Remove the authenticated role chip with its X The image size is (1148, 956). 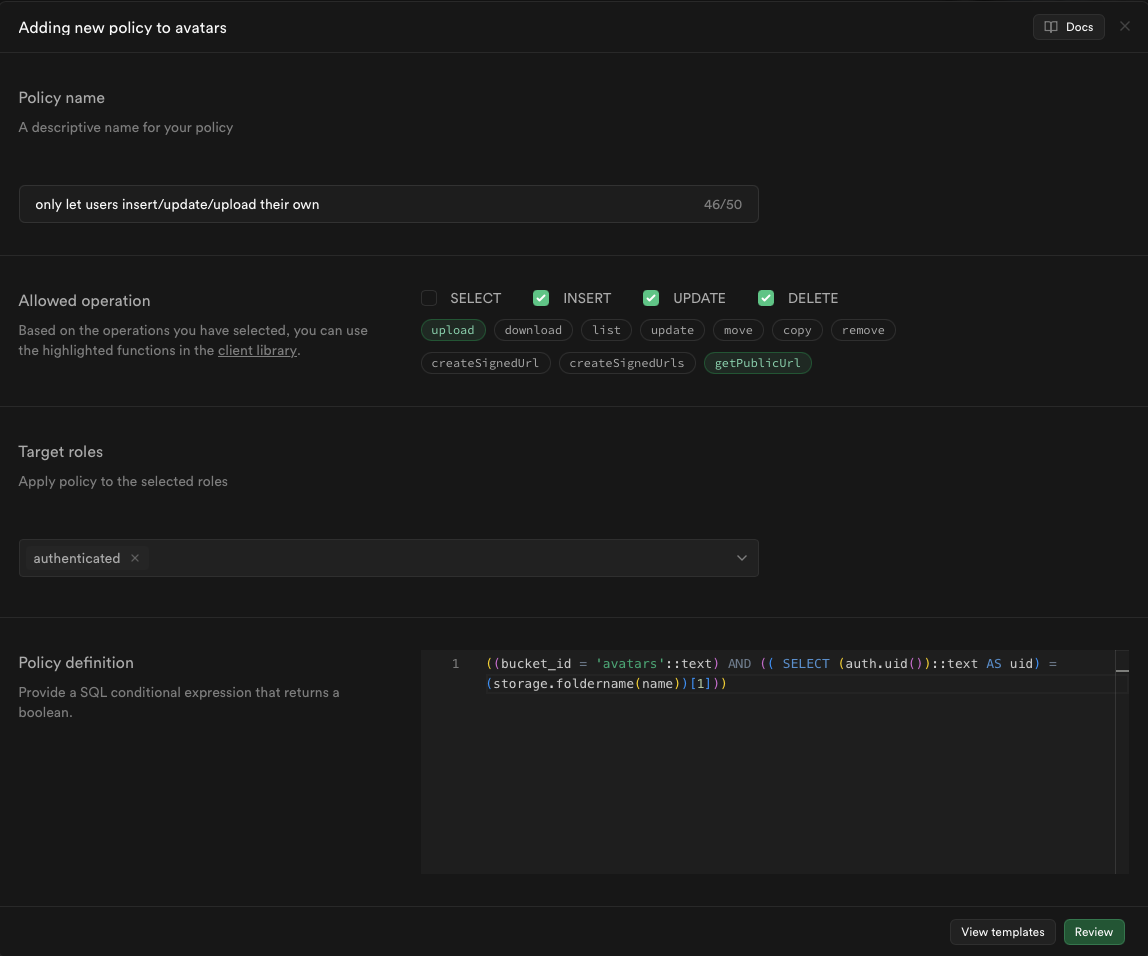point(134,558)
